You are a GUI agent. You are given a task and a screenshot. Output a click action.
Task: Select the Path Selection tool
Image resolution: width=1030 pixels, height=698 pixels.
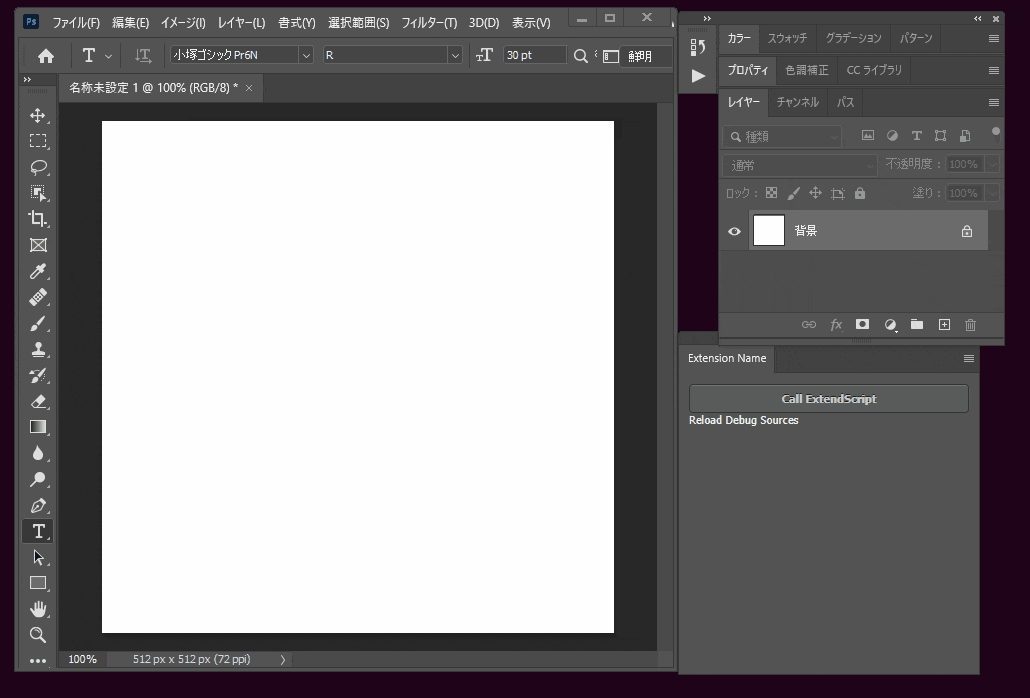[38, 557]
